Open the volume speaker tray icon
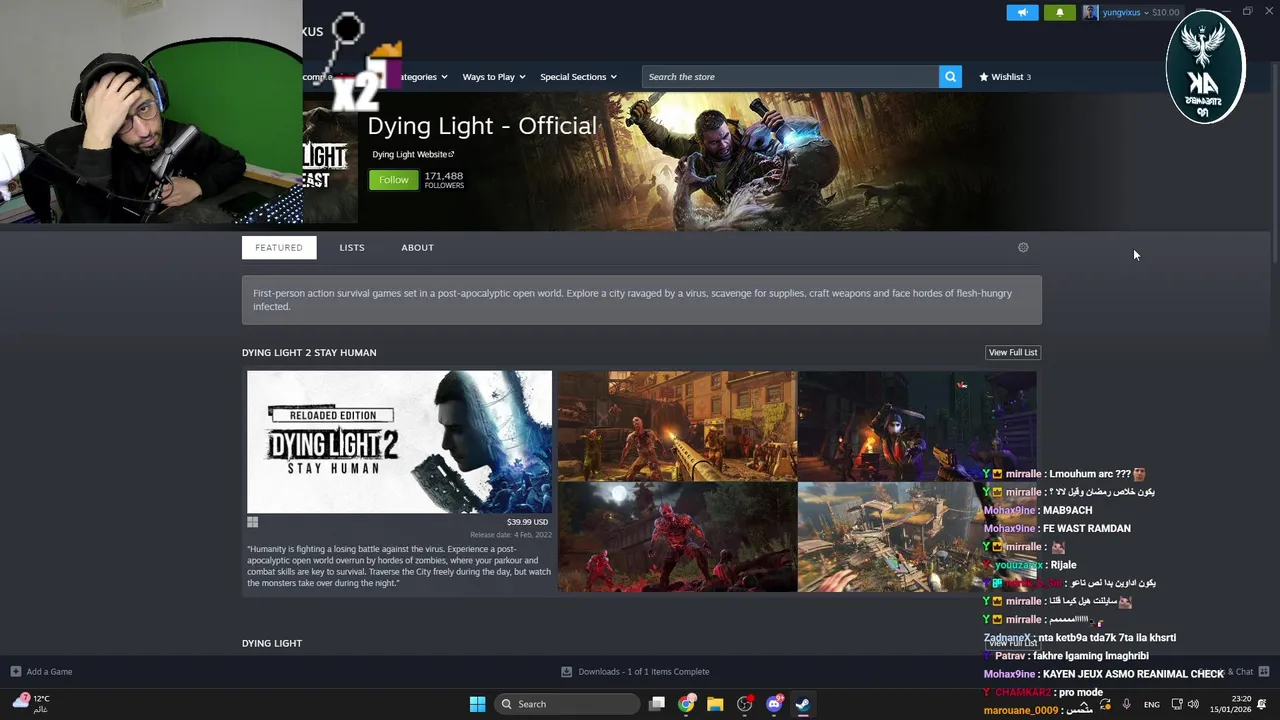The height and width of the screenshot is (720, 1280). [1193, 704]
